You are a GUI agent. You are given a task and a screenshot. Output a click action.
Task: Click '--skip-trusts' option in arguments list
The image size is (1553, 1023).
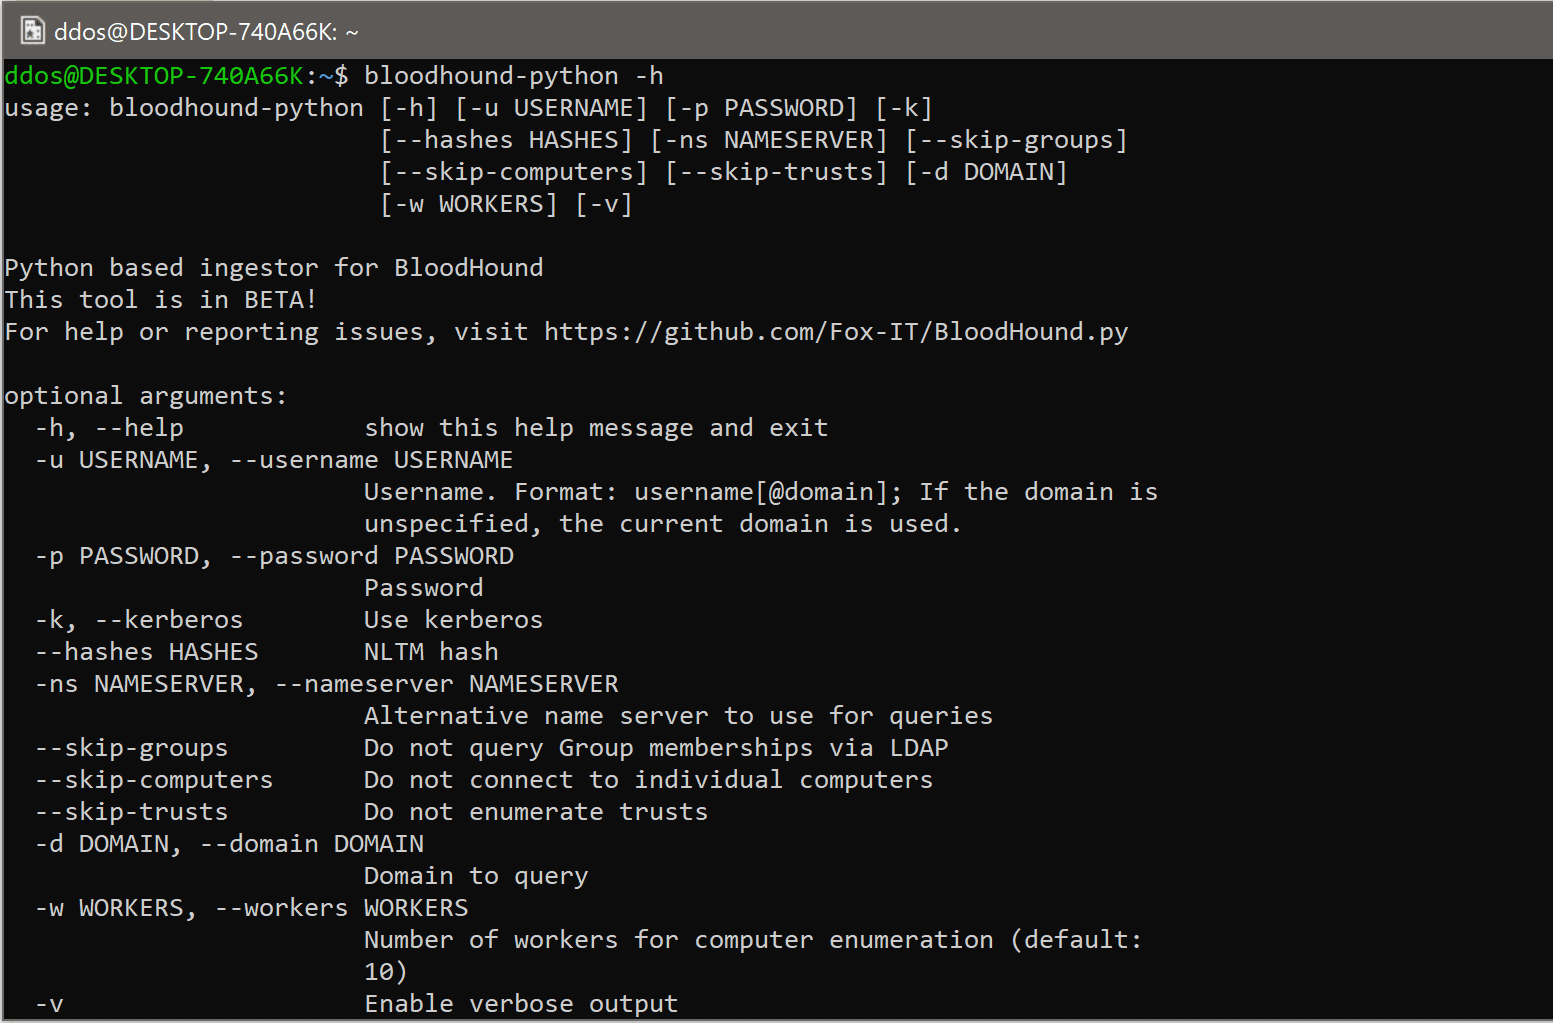click(131, 812)
